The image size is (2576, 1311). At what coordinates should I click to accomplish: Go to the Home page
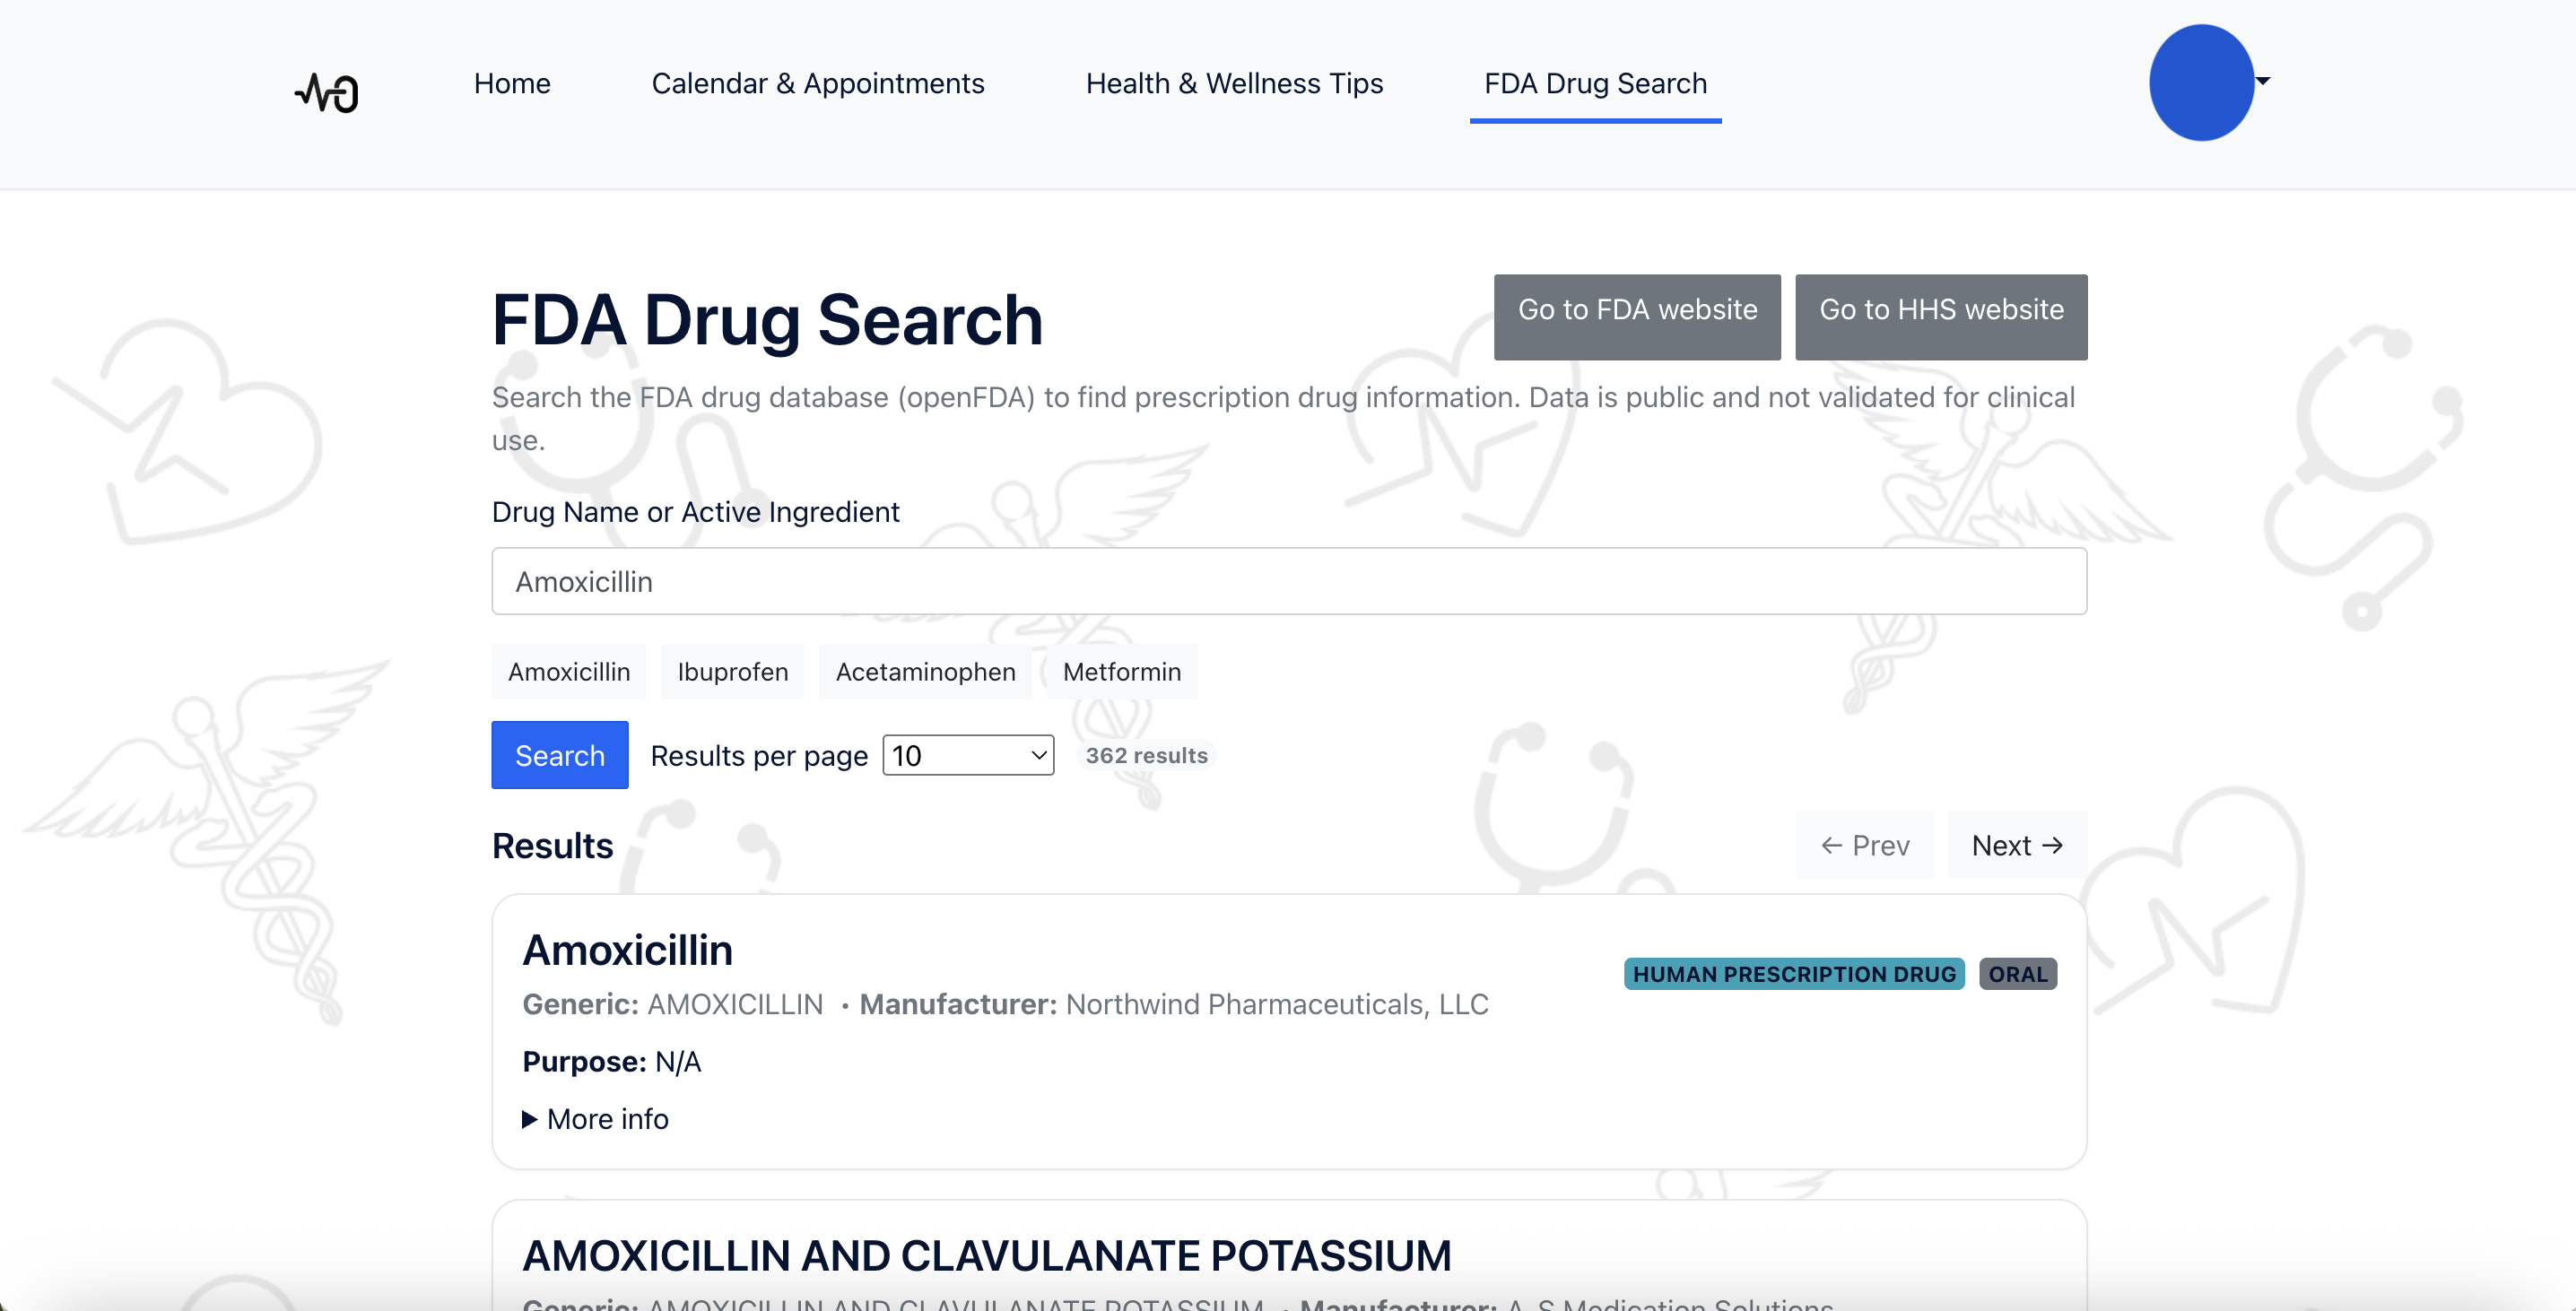512,83
